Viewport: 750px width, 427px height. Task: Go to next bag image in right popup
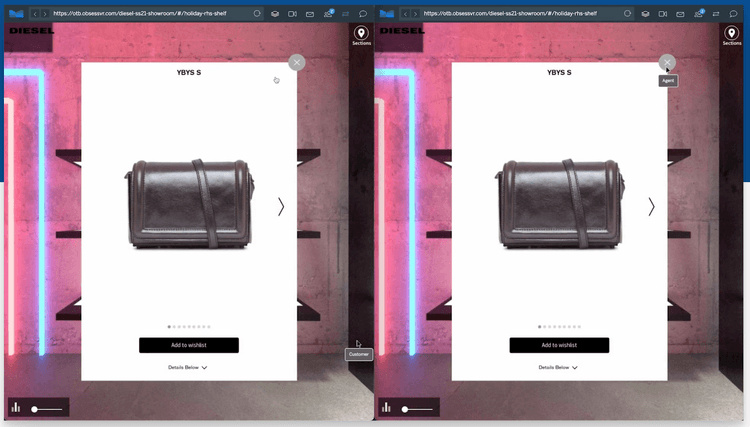pos(651,206)
